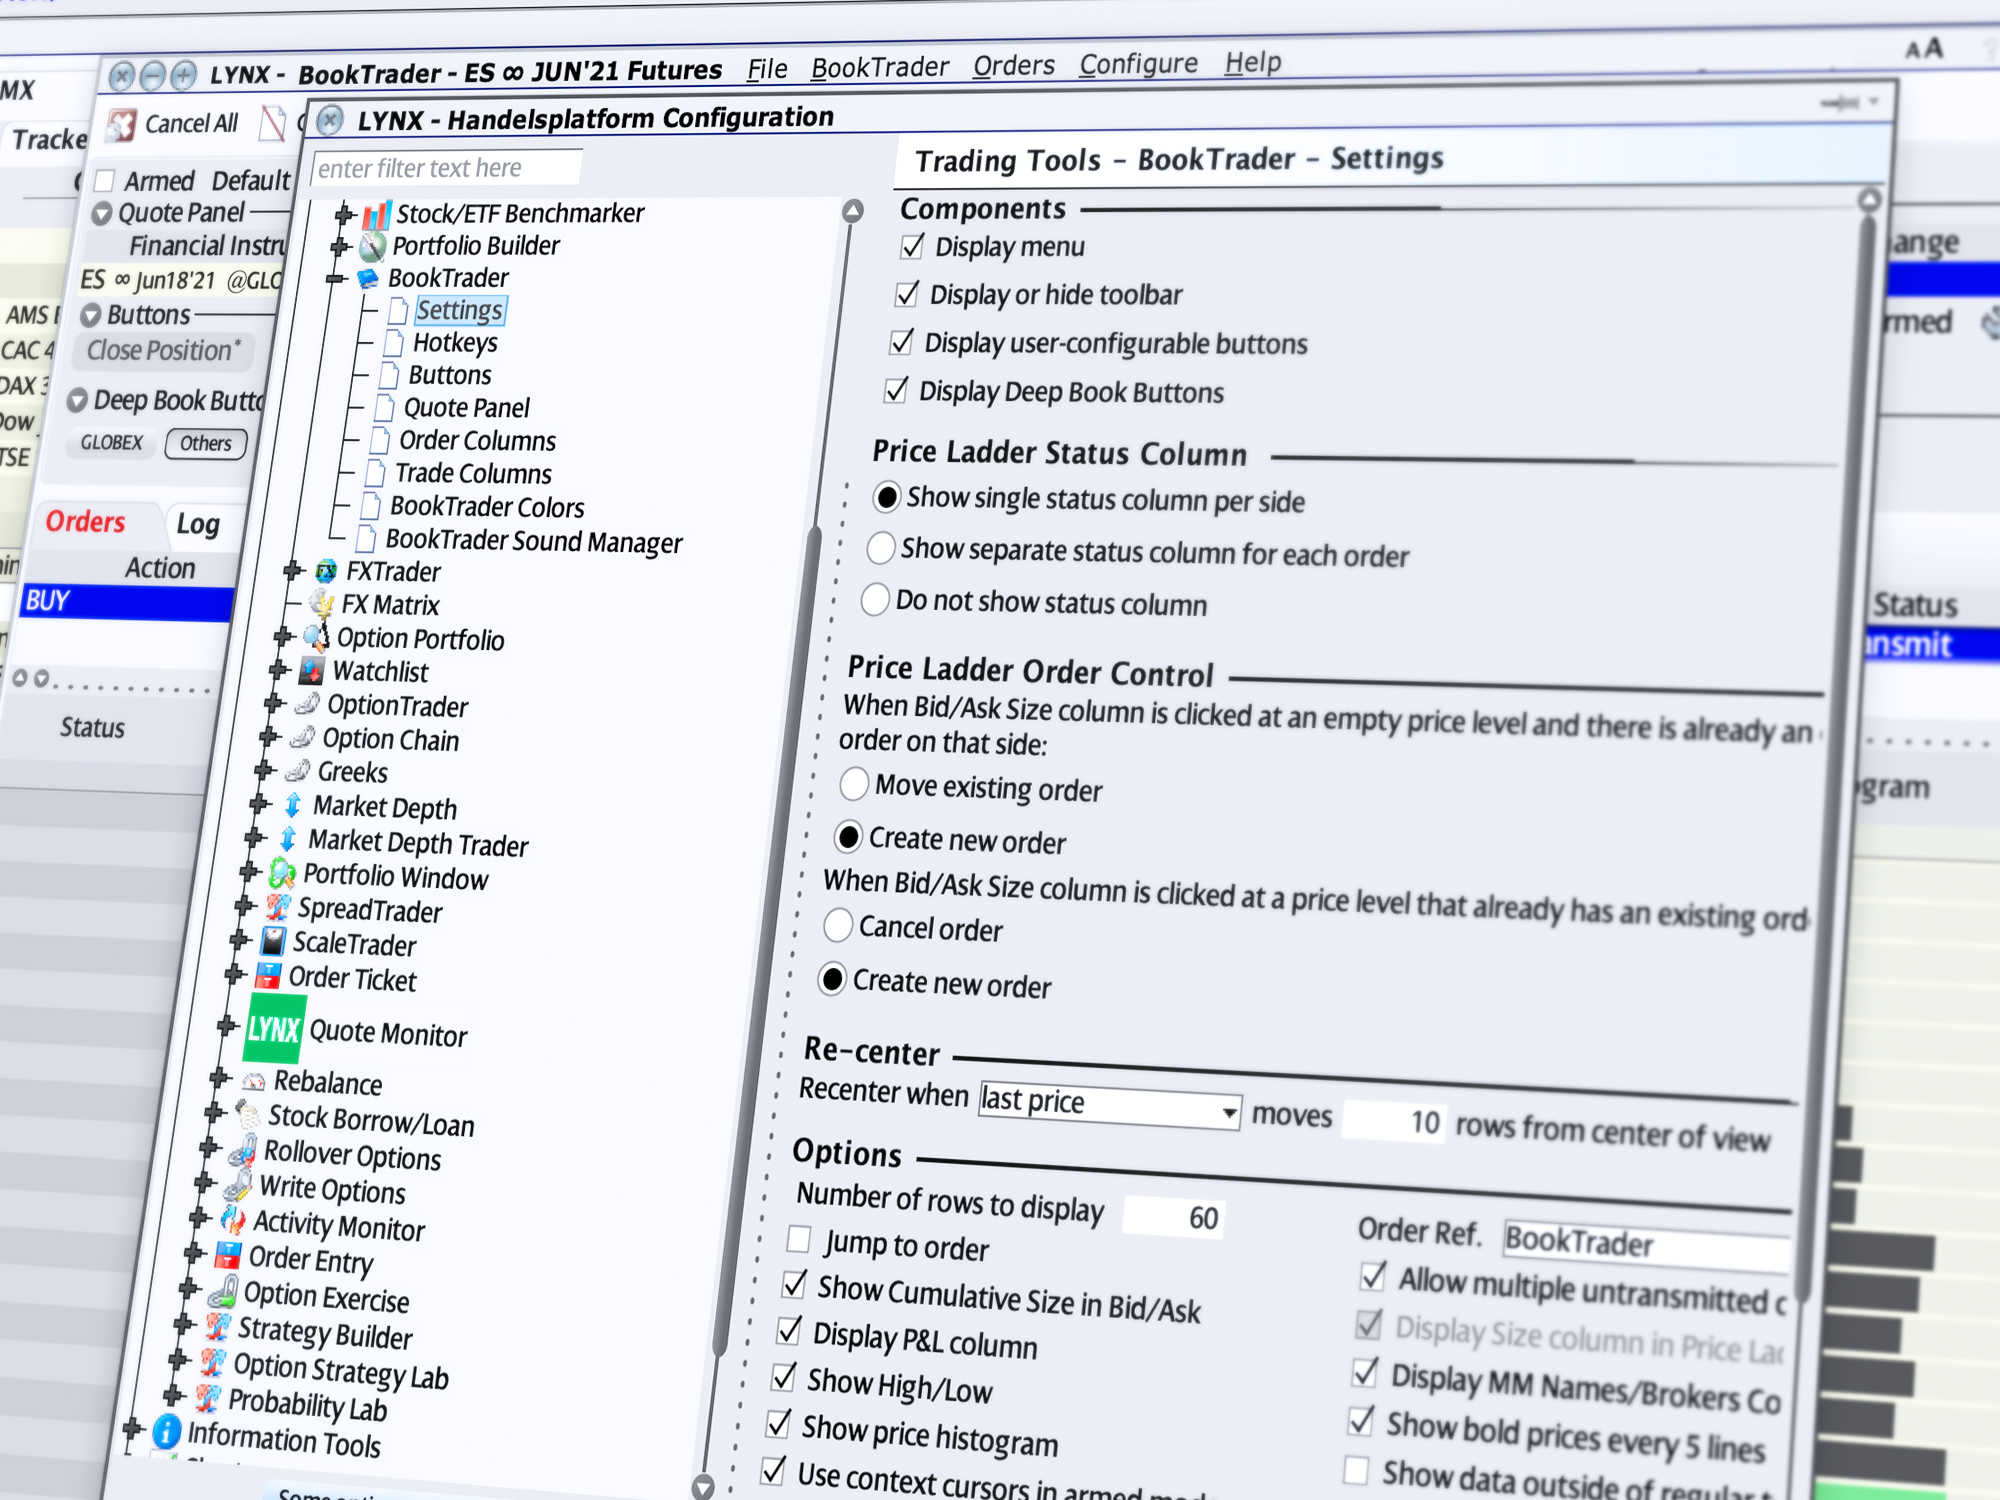2000x1500 pixels.
Task: Click the FXTrader icon
Action: (x=326, y=572)
